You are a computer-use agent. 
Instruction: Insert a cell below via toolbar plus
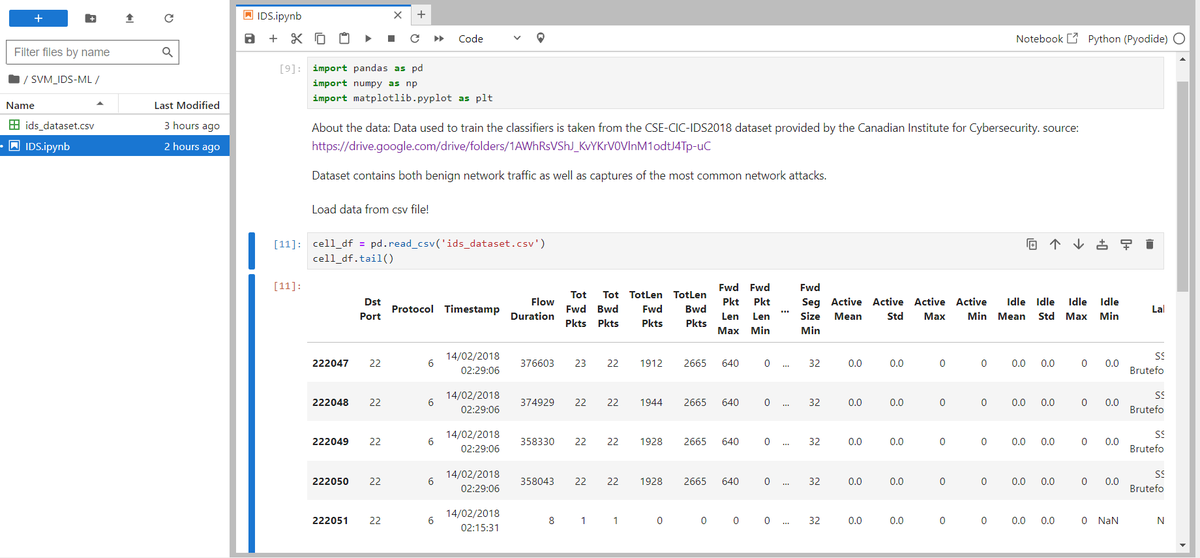(273, 39)
